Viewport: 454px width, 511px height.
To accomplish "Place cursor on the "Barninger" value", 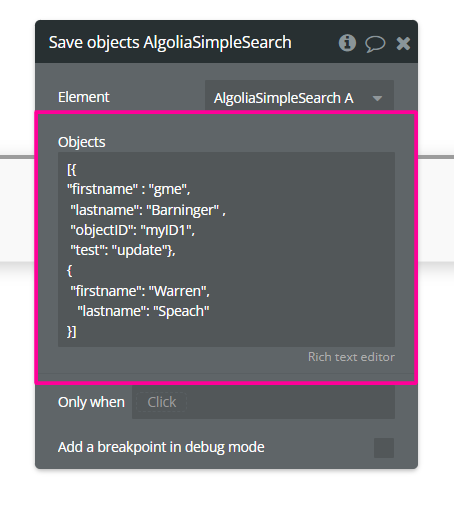I will click(183, 210).
